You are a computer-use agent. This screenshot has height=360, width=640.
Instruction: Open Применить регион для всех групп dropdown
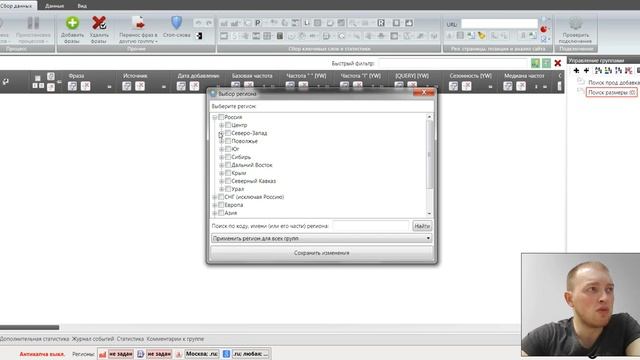tap(322, 238)
